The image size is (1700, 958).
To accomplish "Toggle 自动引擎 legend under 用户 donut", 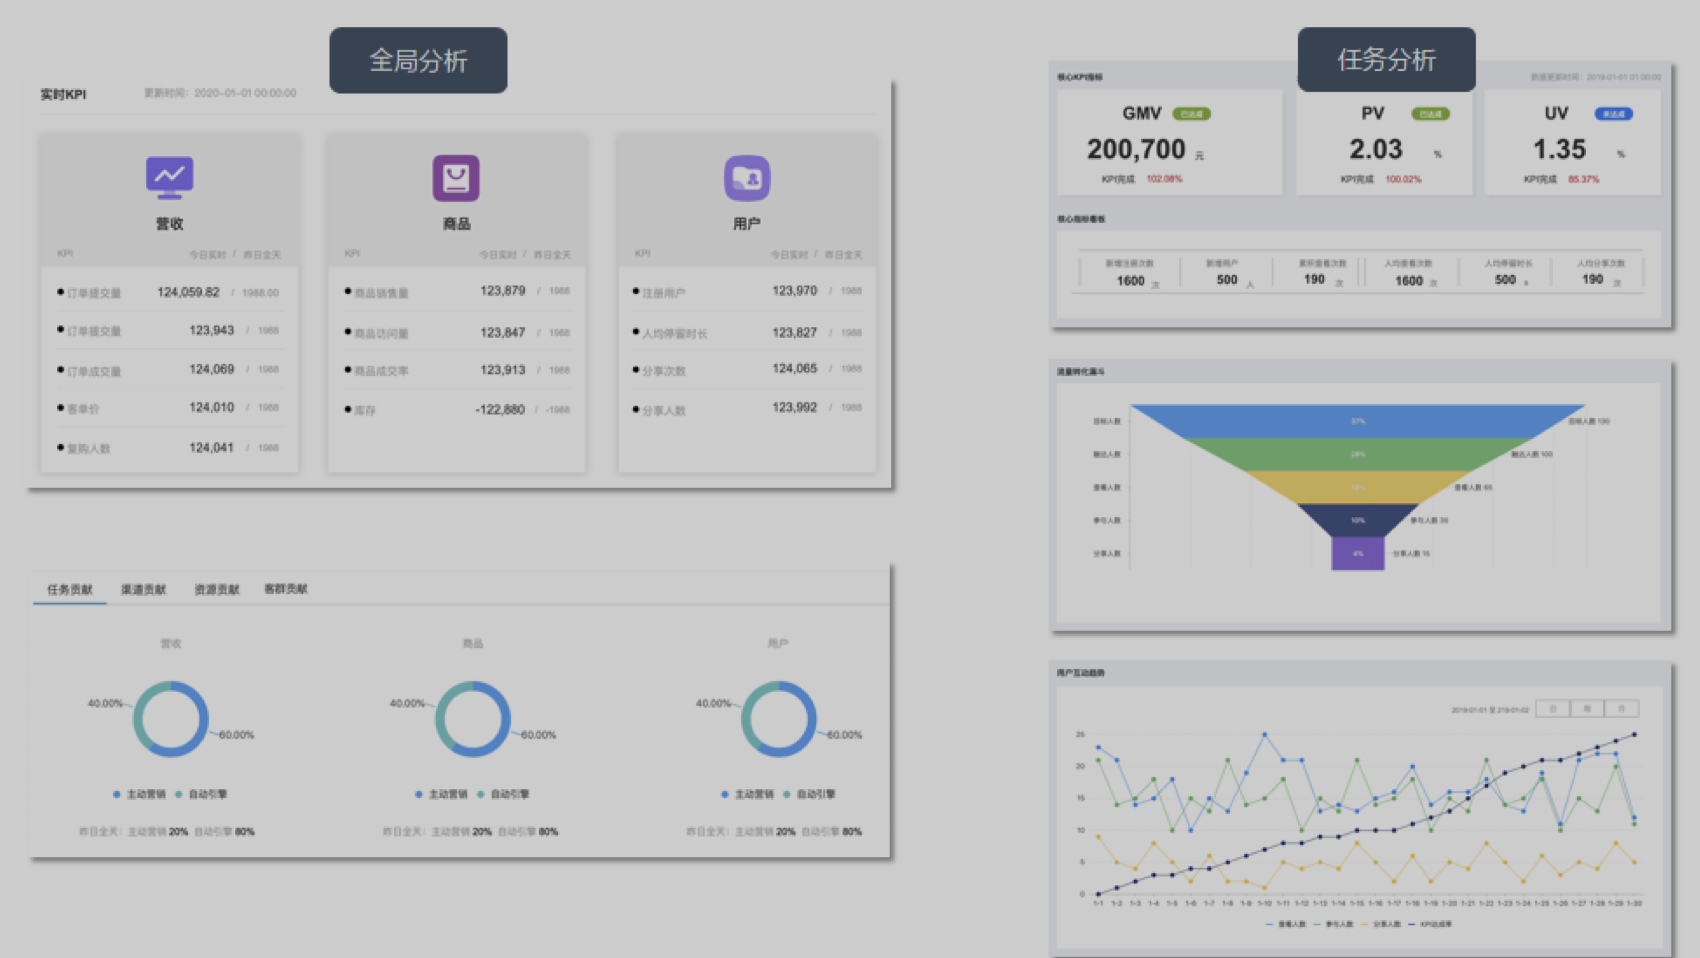I will (x=809, y=794).
